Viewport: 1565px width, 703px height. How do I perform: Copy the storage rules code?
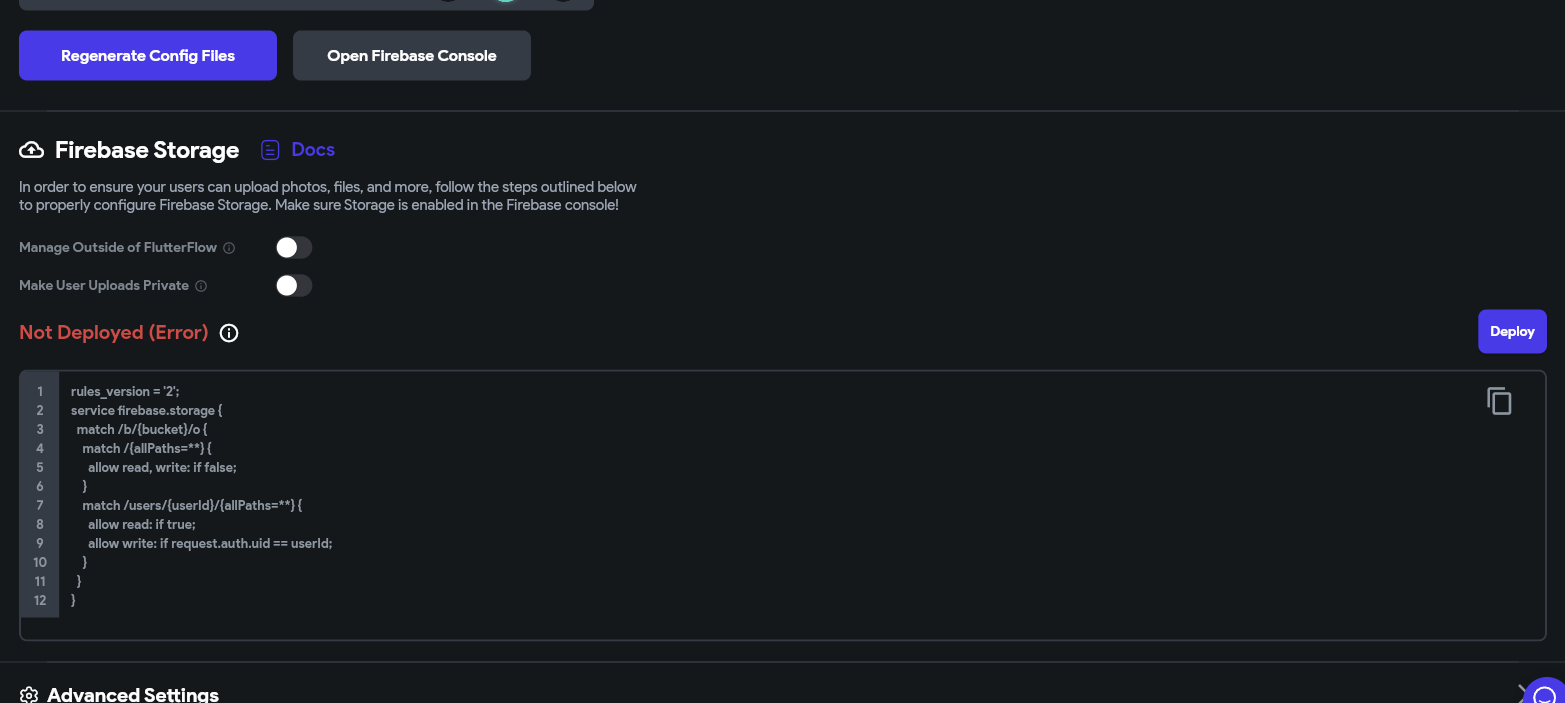click(x=1499, y=401)
